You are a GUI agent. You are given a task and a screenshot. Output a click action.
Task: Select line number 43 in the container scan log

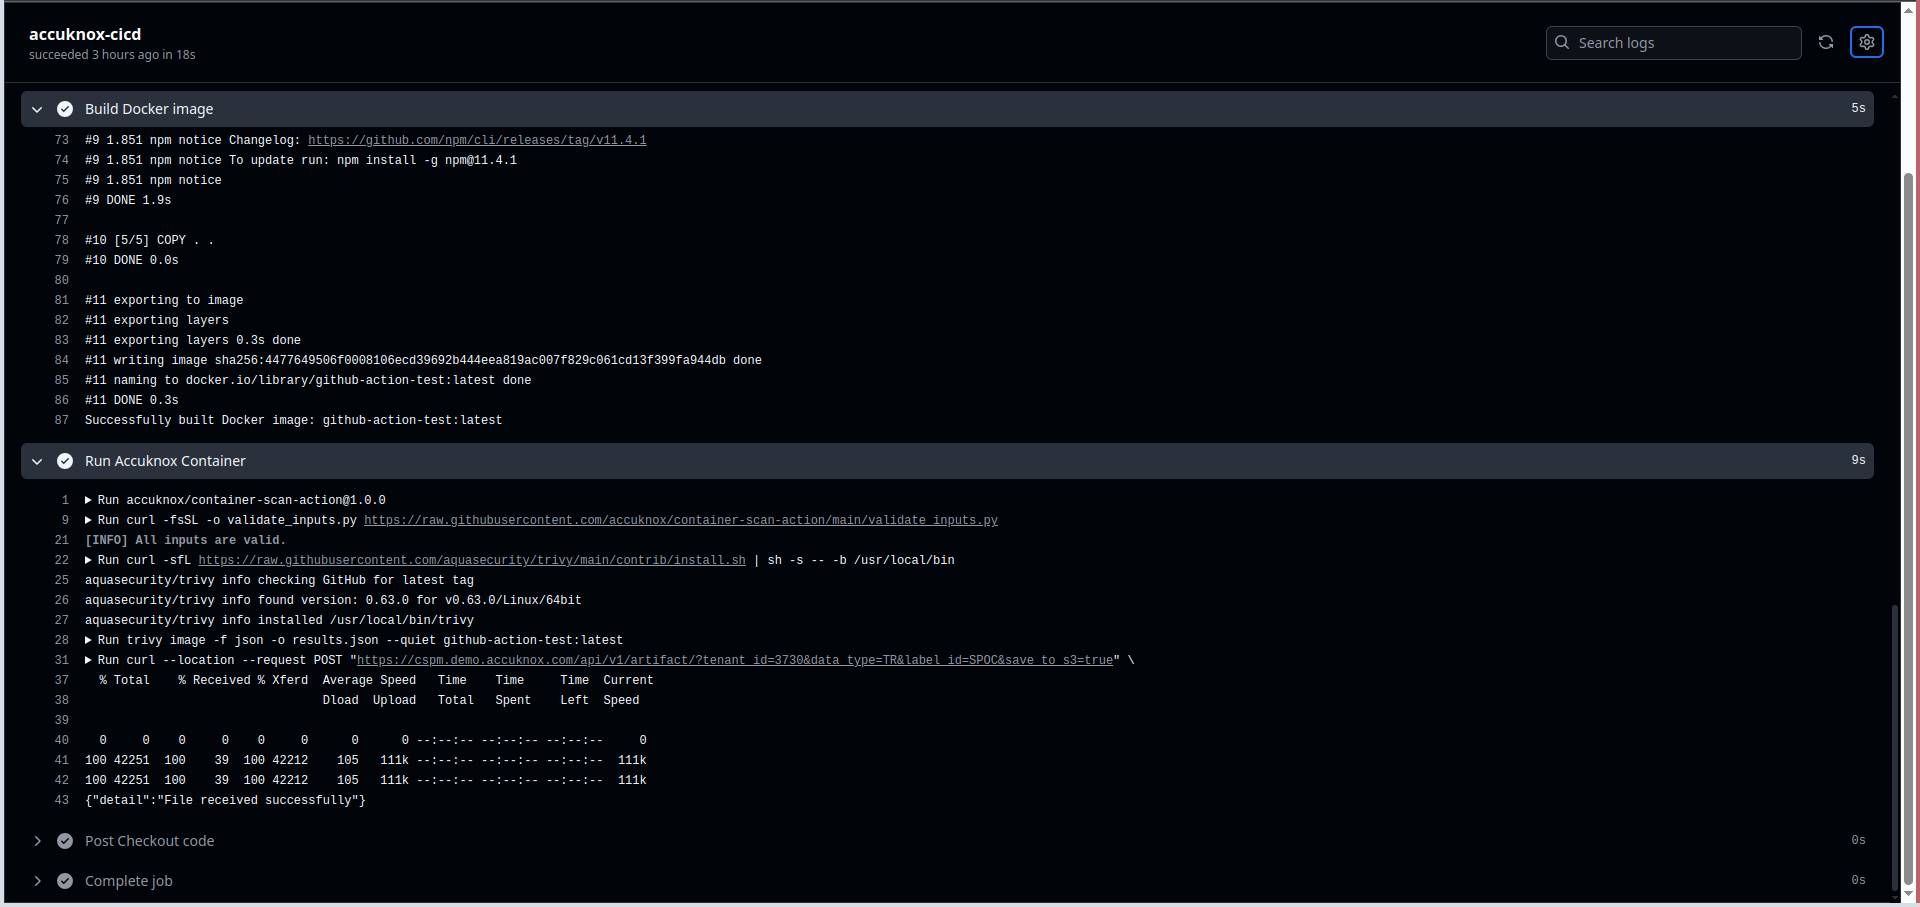61,800
